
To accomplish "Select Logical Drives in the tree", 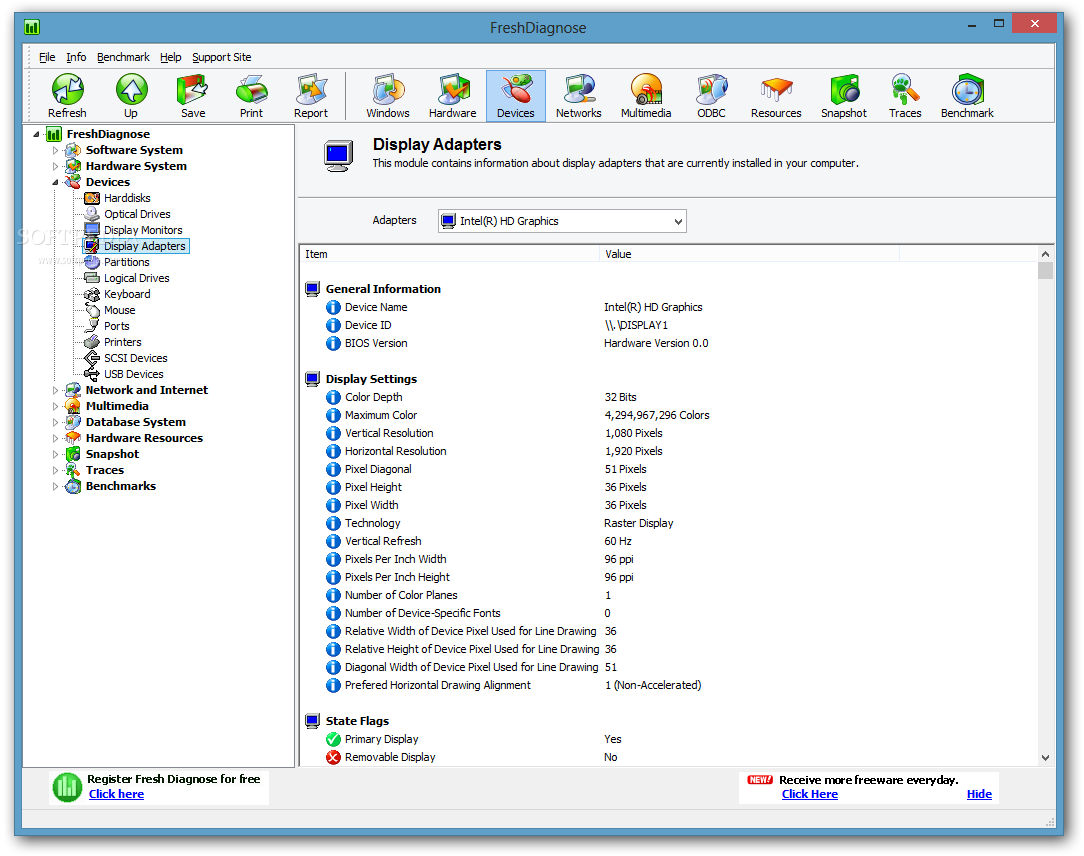I will coord(137,278).
